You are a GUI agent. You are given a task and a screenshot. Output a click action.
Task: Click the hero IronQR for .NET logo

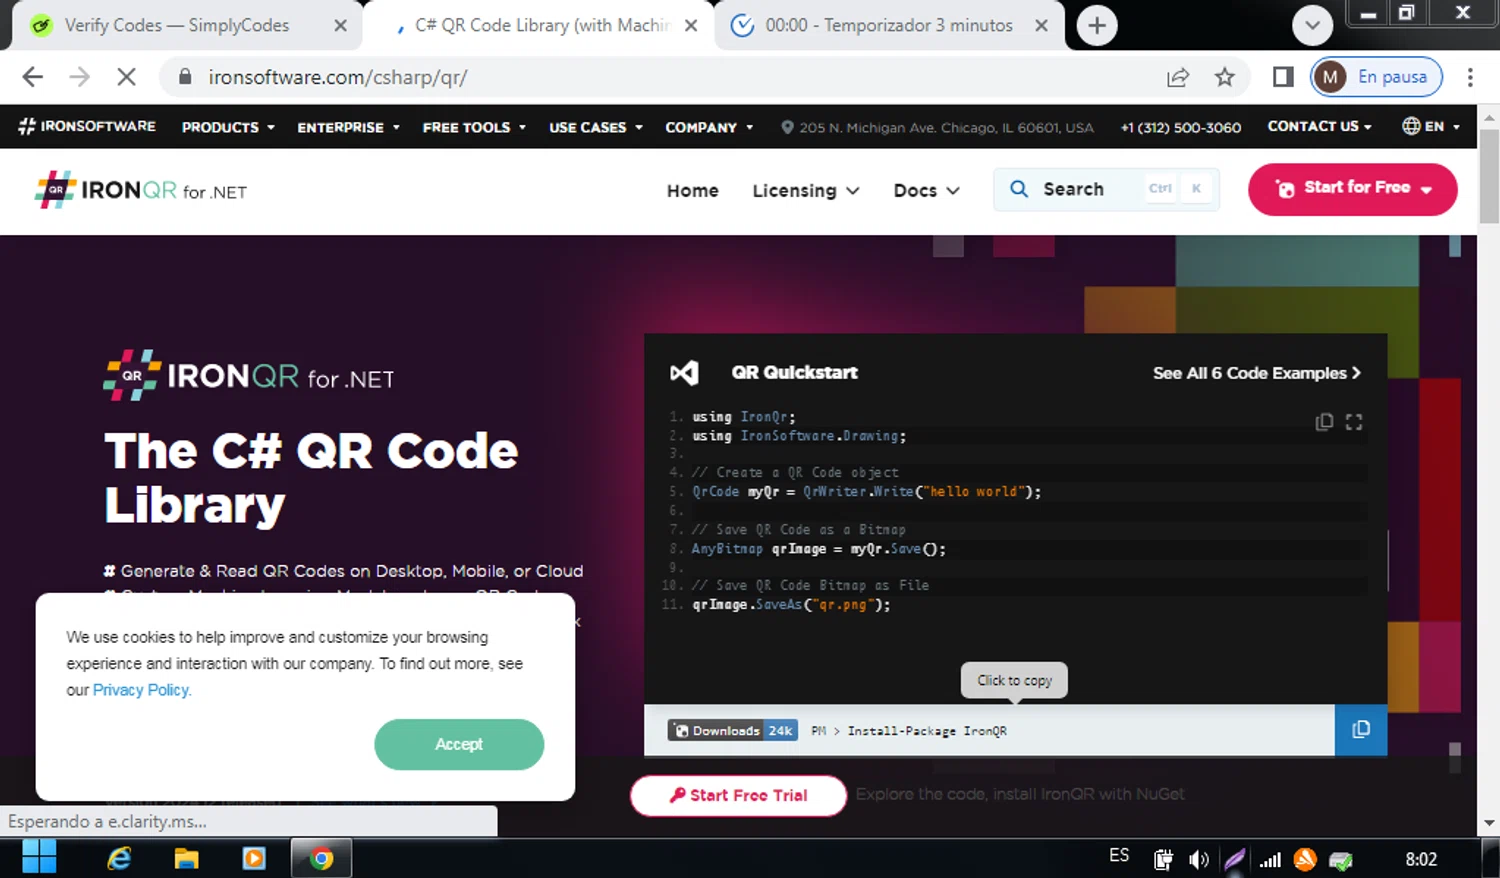point(249,376)
